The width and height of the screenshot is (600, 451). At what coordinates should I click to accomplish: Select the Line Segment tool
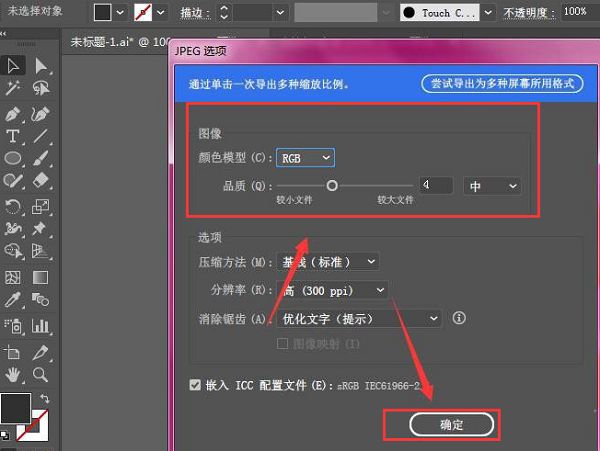coord(41,136)
